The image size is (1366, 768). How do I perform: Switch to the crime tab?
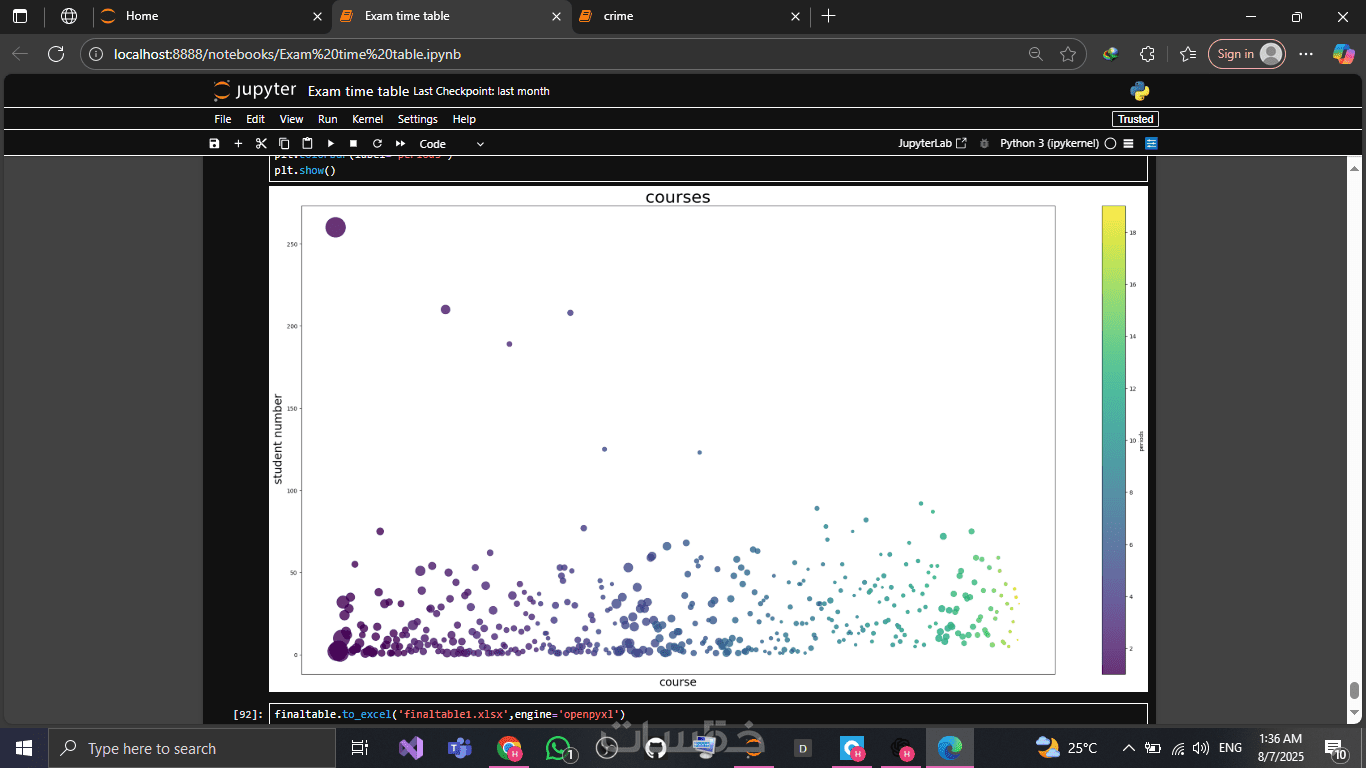[618, 16]
